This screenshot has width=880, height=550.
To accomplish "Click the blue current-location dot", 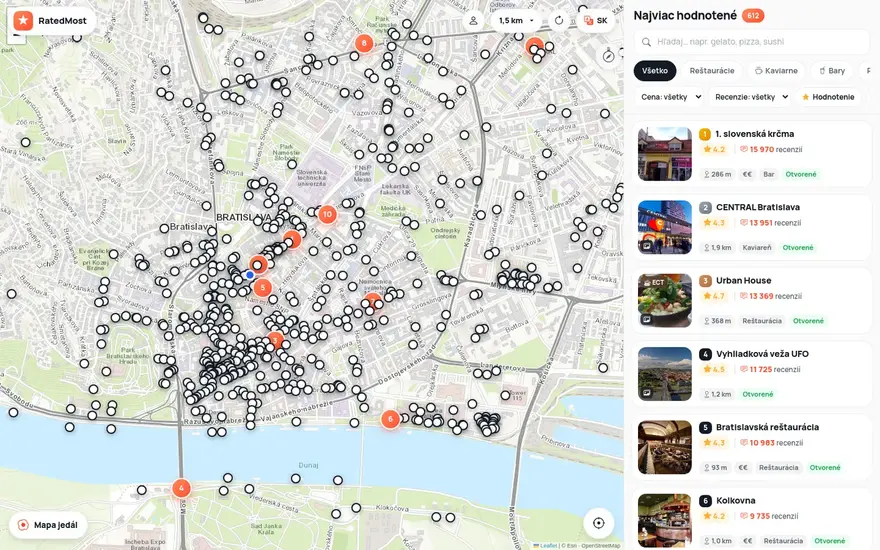I will pyautogui.click(x=250, y=275).
